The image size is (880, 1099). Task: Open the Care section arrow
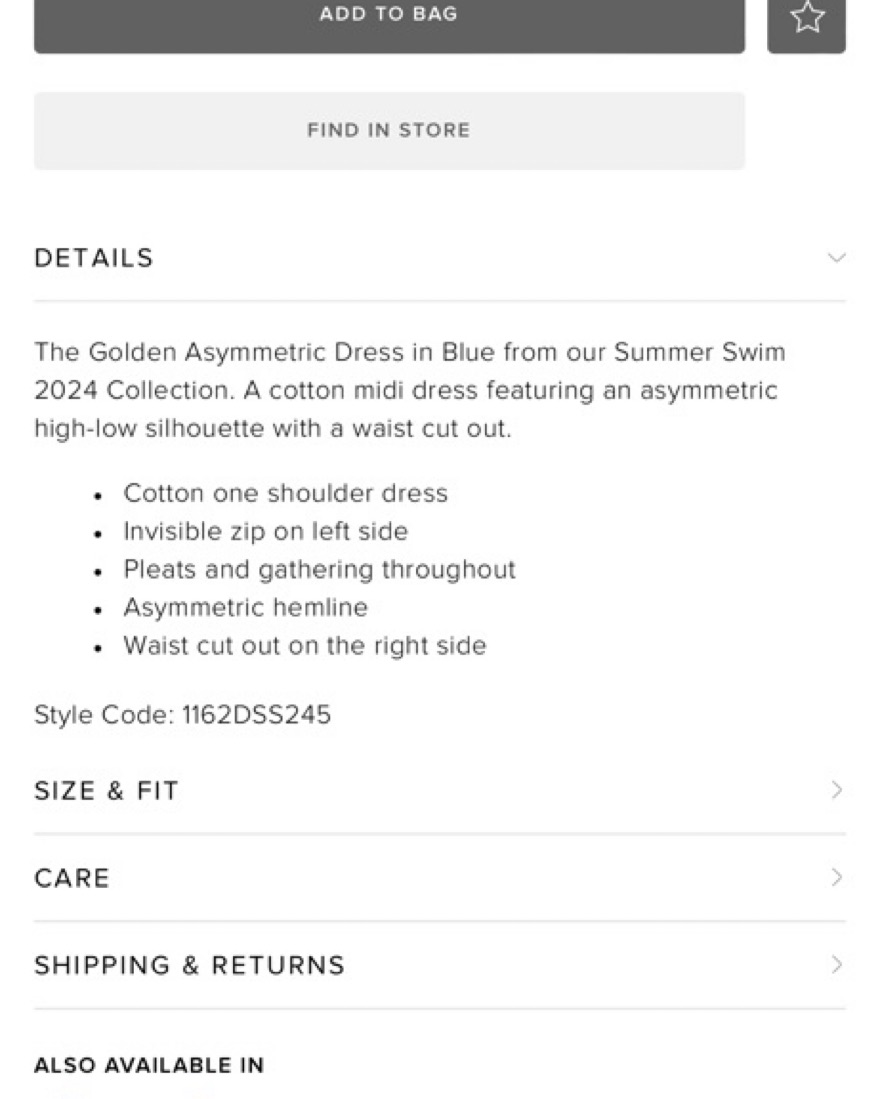pos(836,877)
